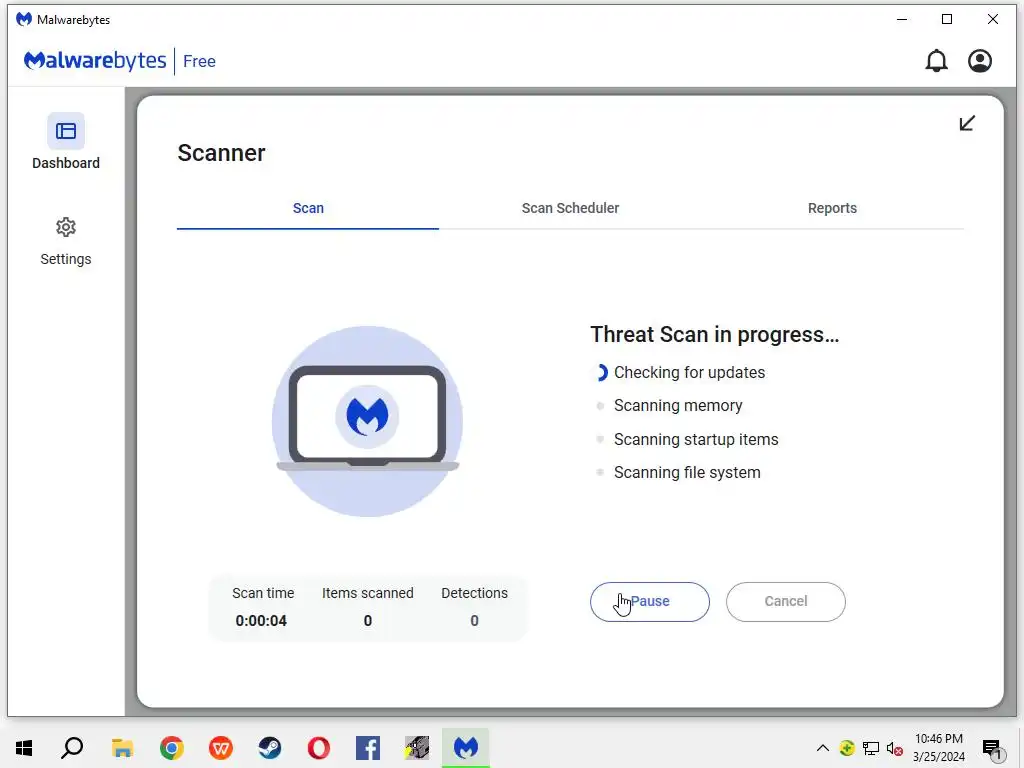Open Windows taskbar search
The image size is (1024, 768).
[72, 748]
